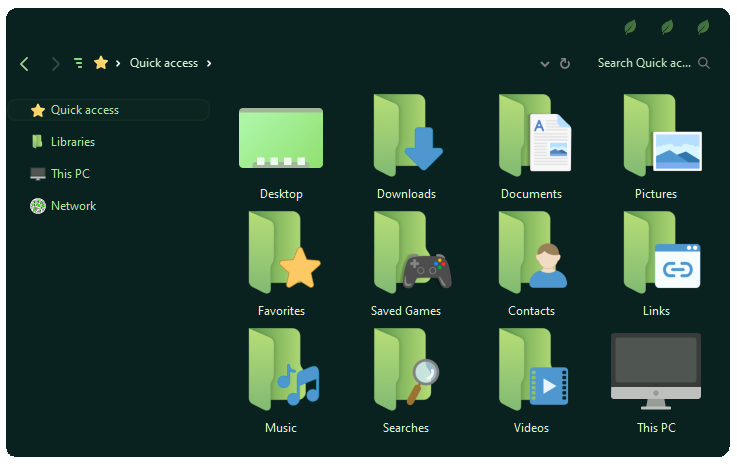Screen dimensions: 737x467
Task: Expand the address bar history dropdown
Action: point(545,63)
